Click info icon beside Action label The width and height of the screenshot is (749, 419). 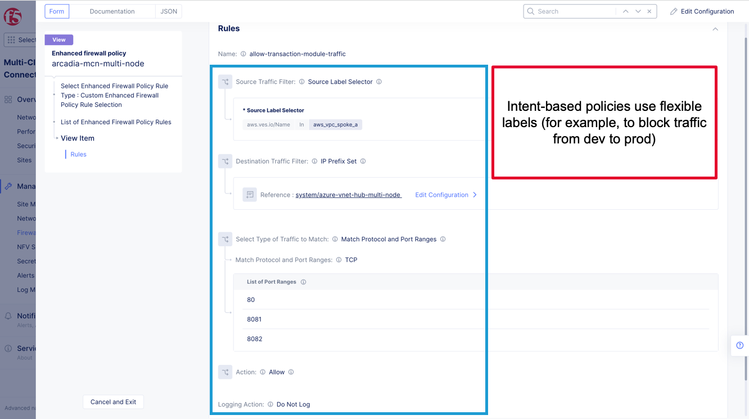click(262, 372)
